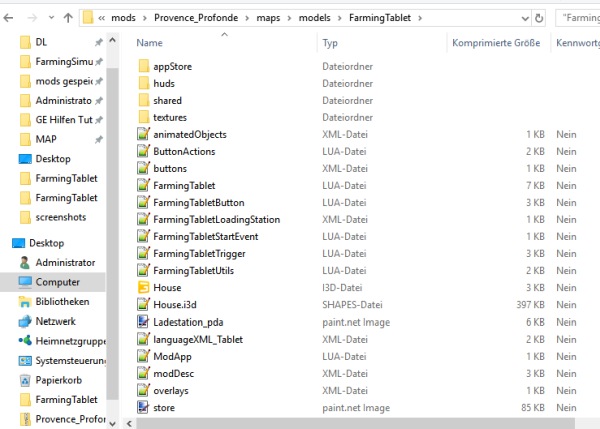
Task: Select the Ladestation_pda paint.net image icon
Action: [145, 321]
